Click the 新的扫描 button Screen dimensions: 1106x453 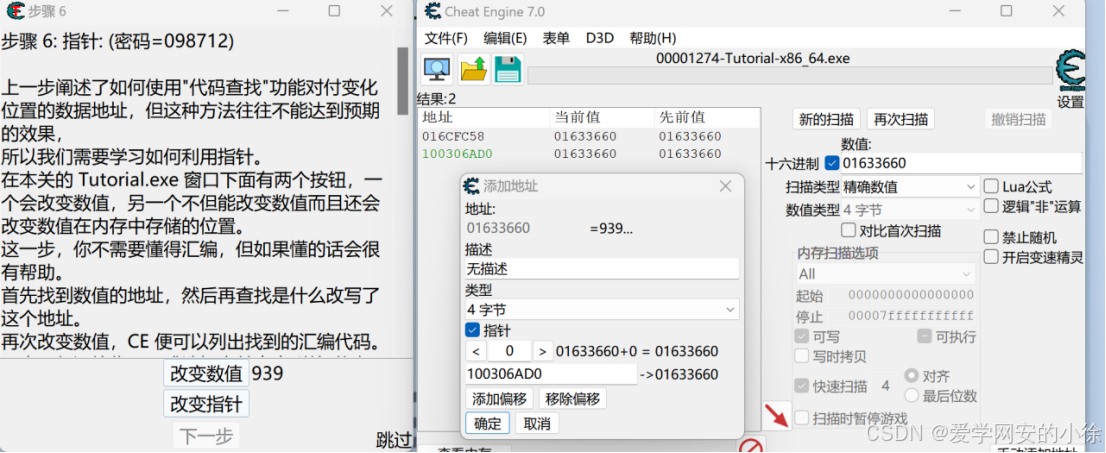(x=826, y=119)
